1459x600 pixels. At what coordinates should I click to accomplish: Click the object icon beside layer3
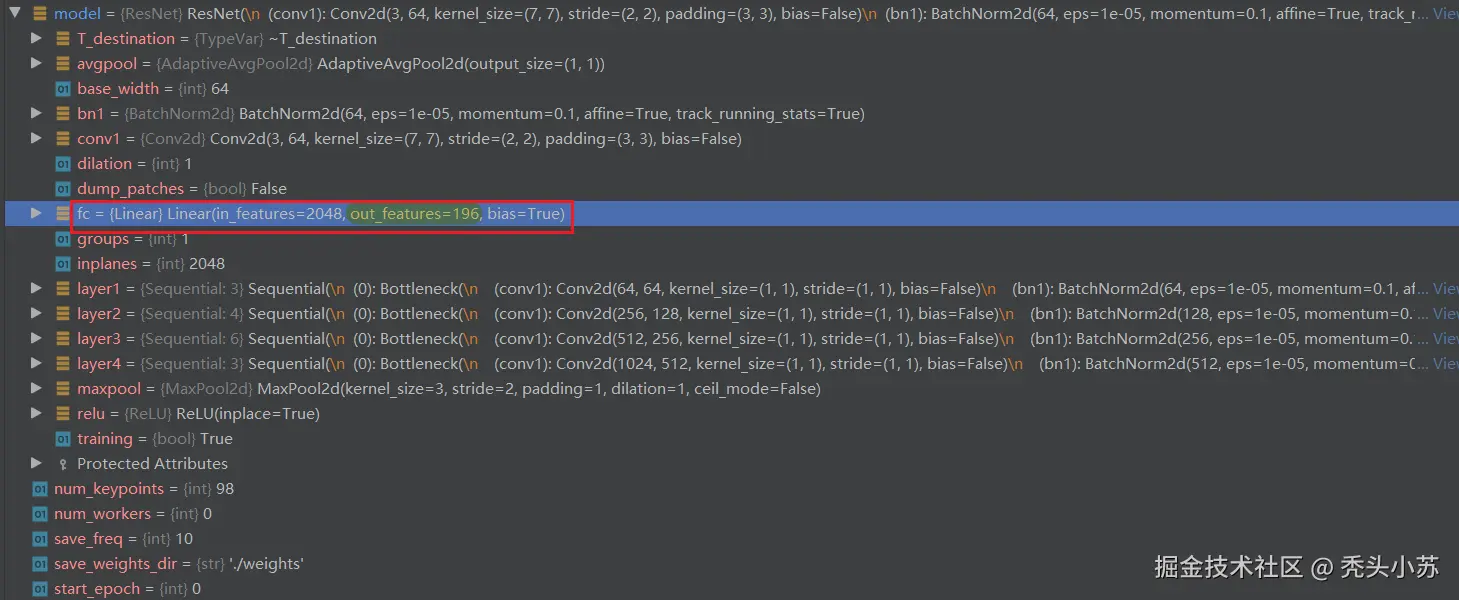(63, 339)
